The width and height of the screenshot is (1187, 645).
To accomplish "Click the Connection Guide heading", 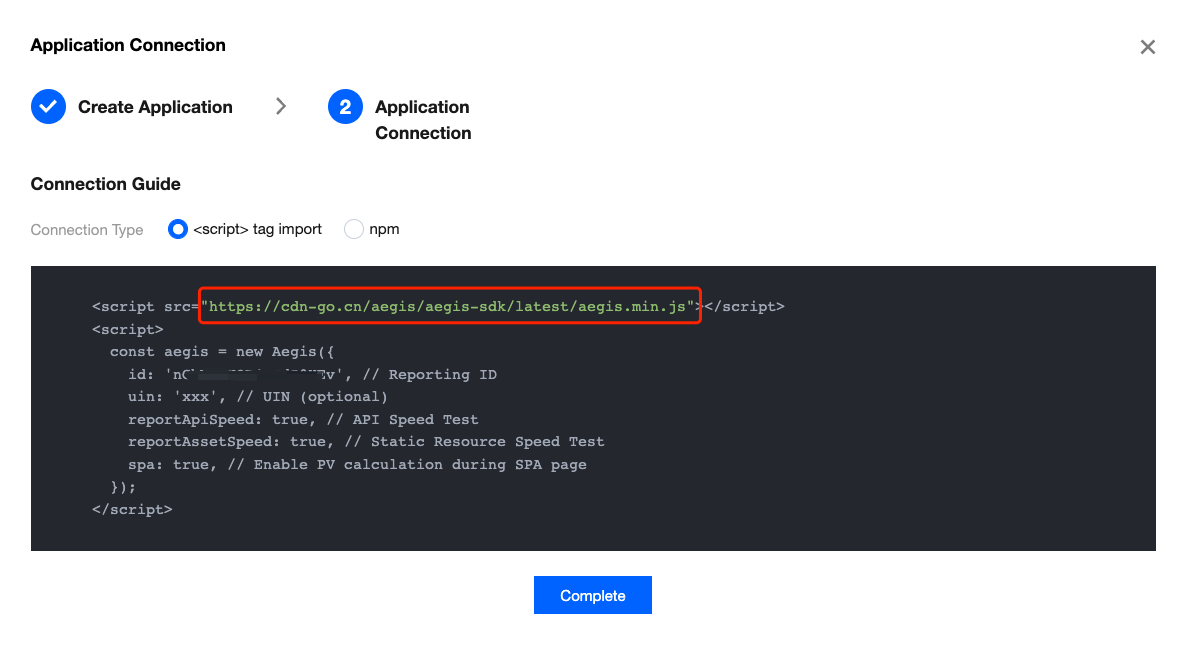I will click(106, 184).
